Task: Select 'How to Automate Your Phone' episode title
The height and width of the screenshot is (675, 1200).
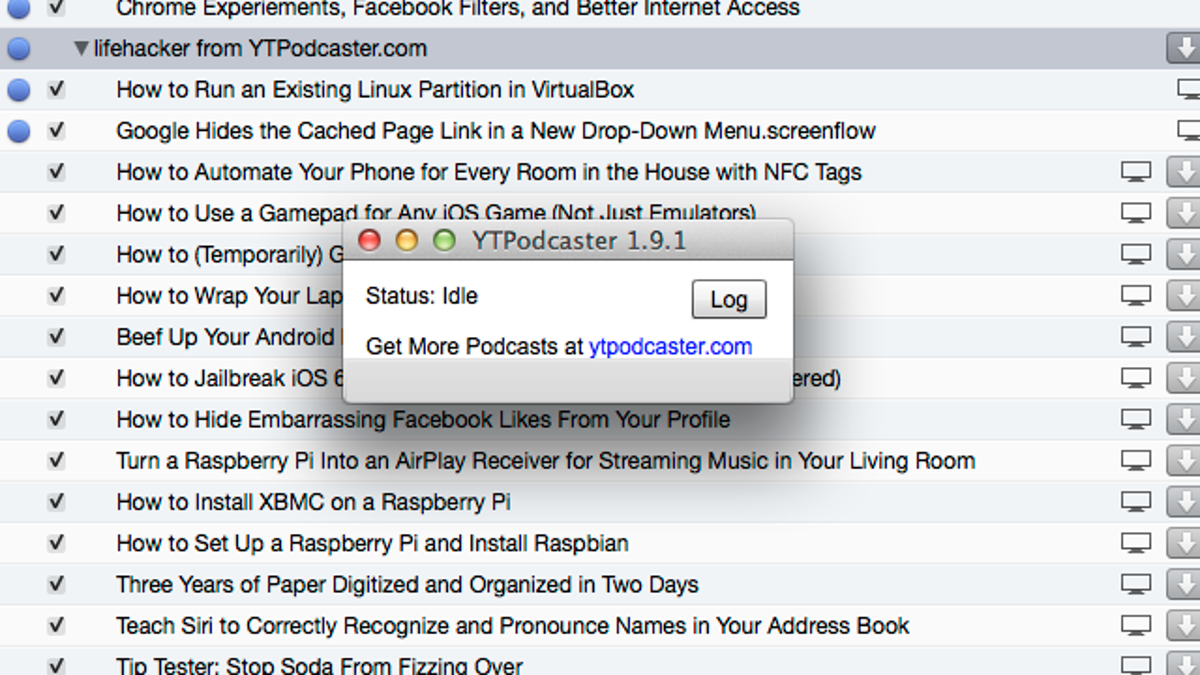Action: (489, 172)
